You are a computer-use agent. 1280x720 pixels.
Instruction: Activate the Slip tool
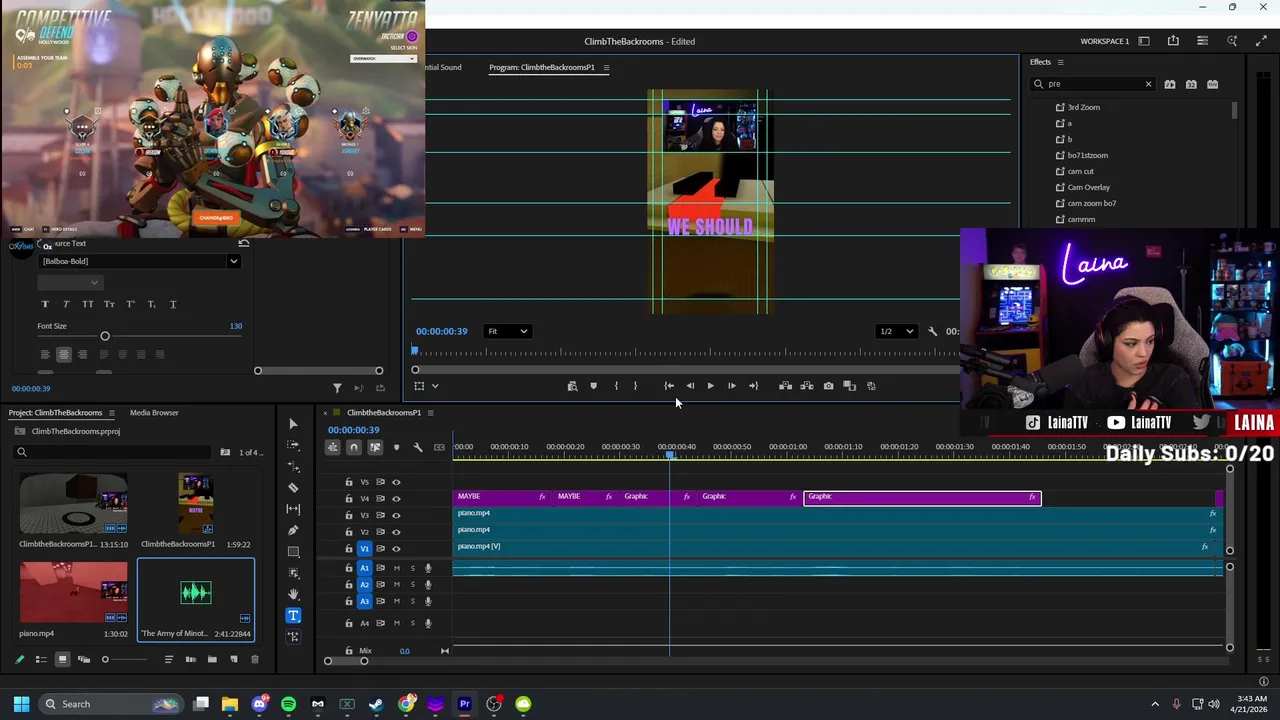(293, 509)
